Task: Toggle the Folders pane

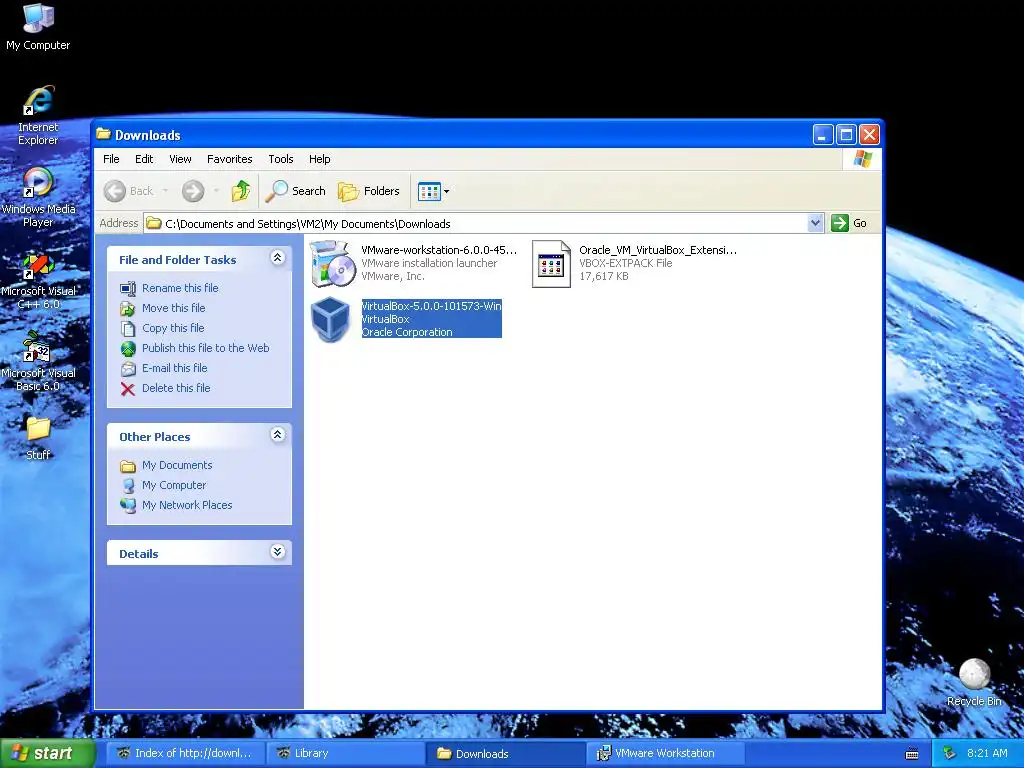Action: [369, 191]
